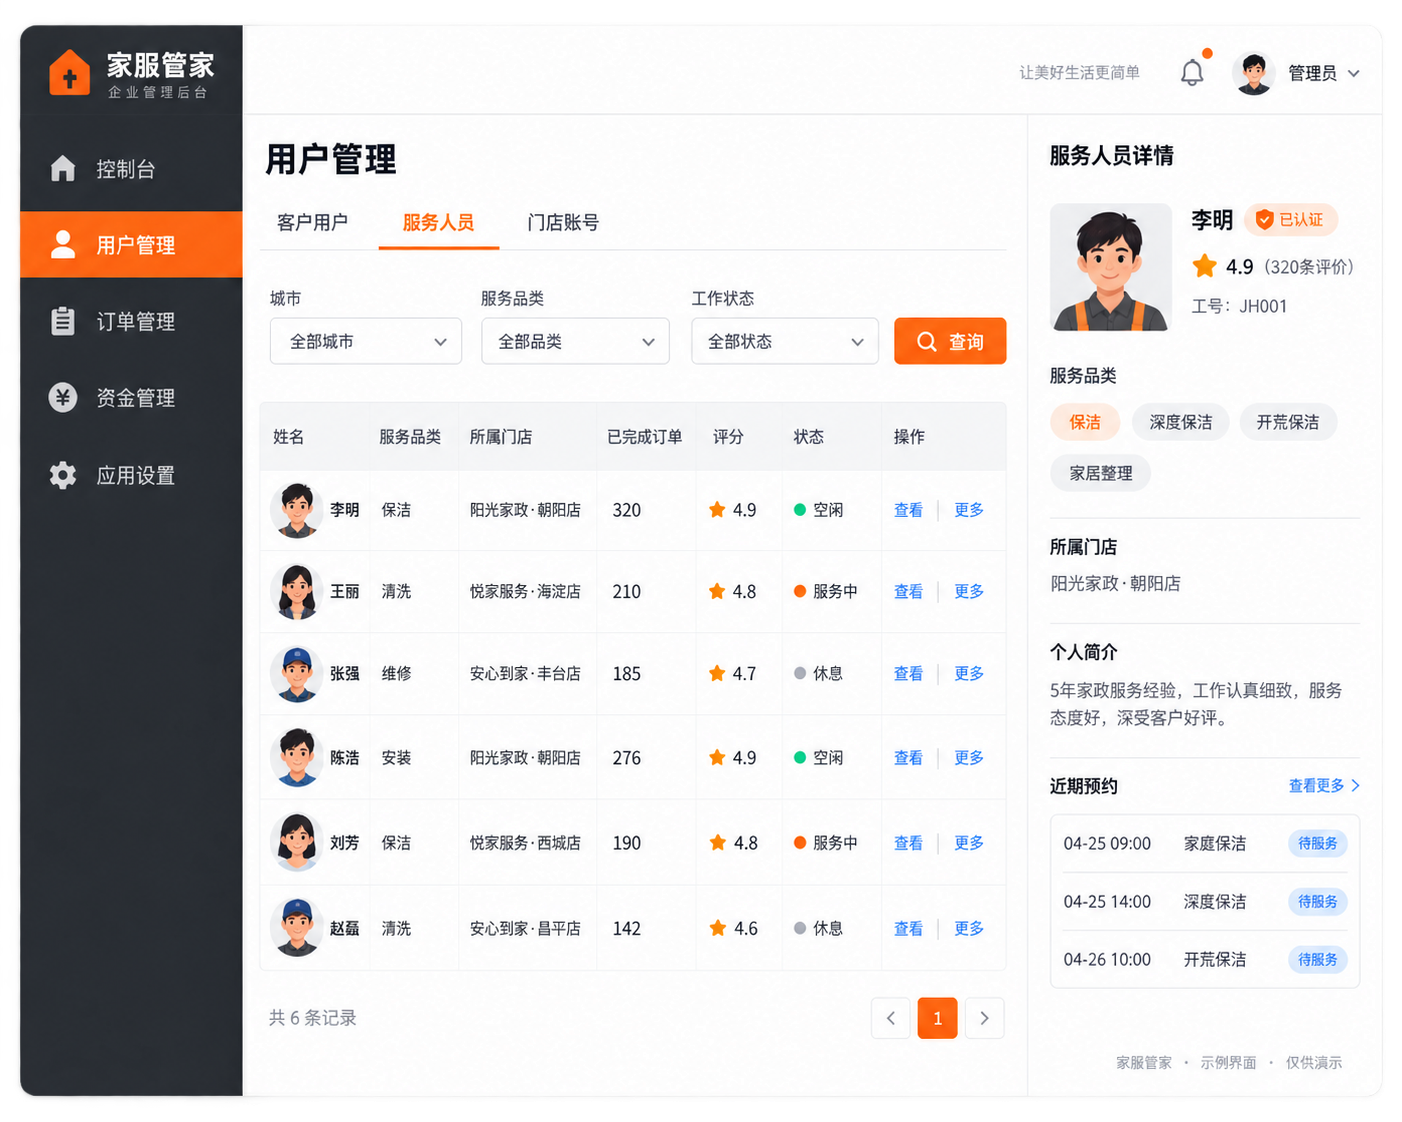The height and width of the screenshot is (1122, 1402).
Task: Click 悦家服务·海淀店 in 王丽's row
Action: coord(525,591)
